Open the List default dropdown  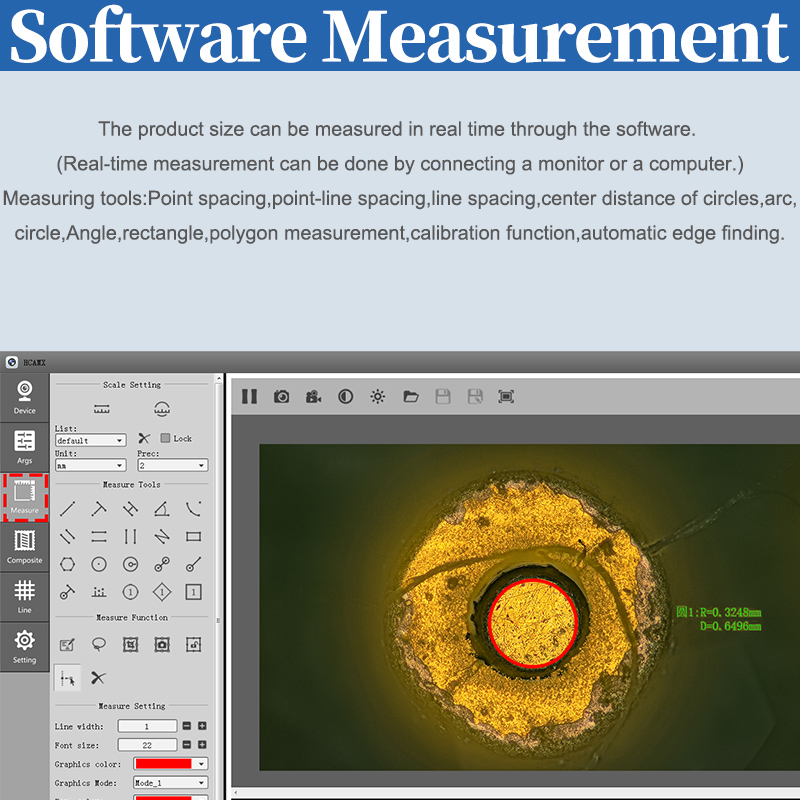(90, 440)
